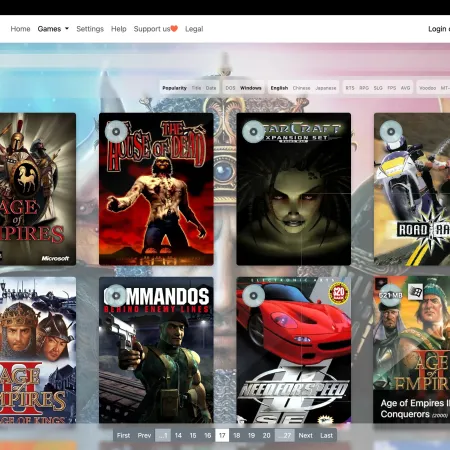
Task: Filter by FPS genre
Action: click(392, 88)
